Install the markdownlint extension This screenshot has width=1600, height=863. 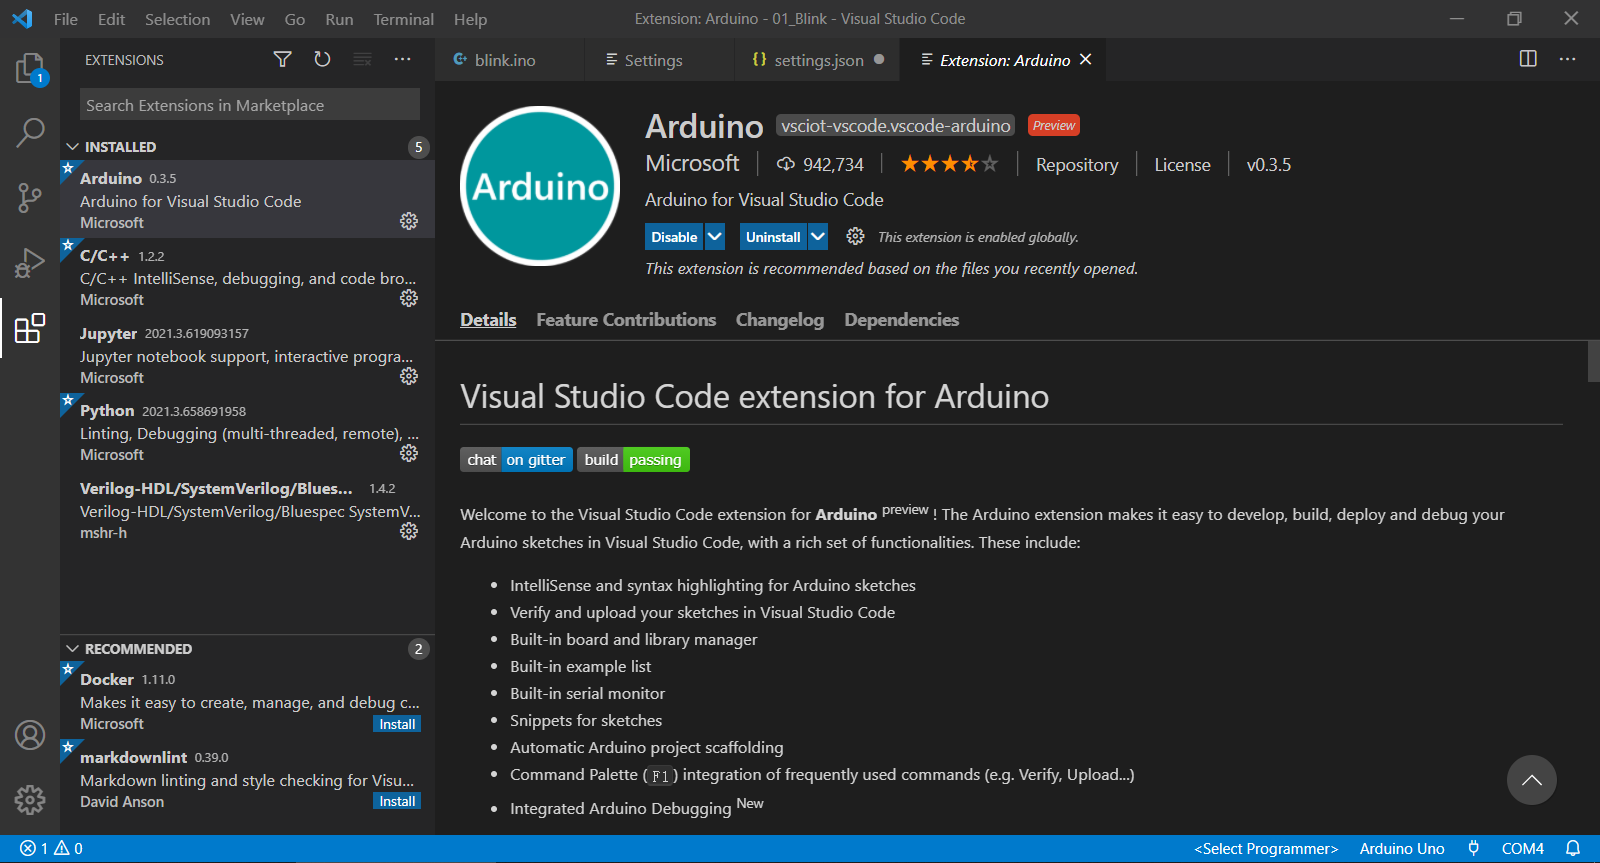(397, 801)
